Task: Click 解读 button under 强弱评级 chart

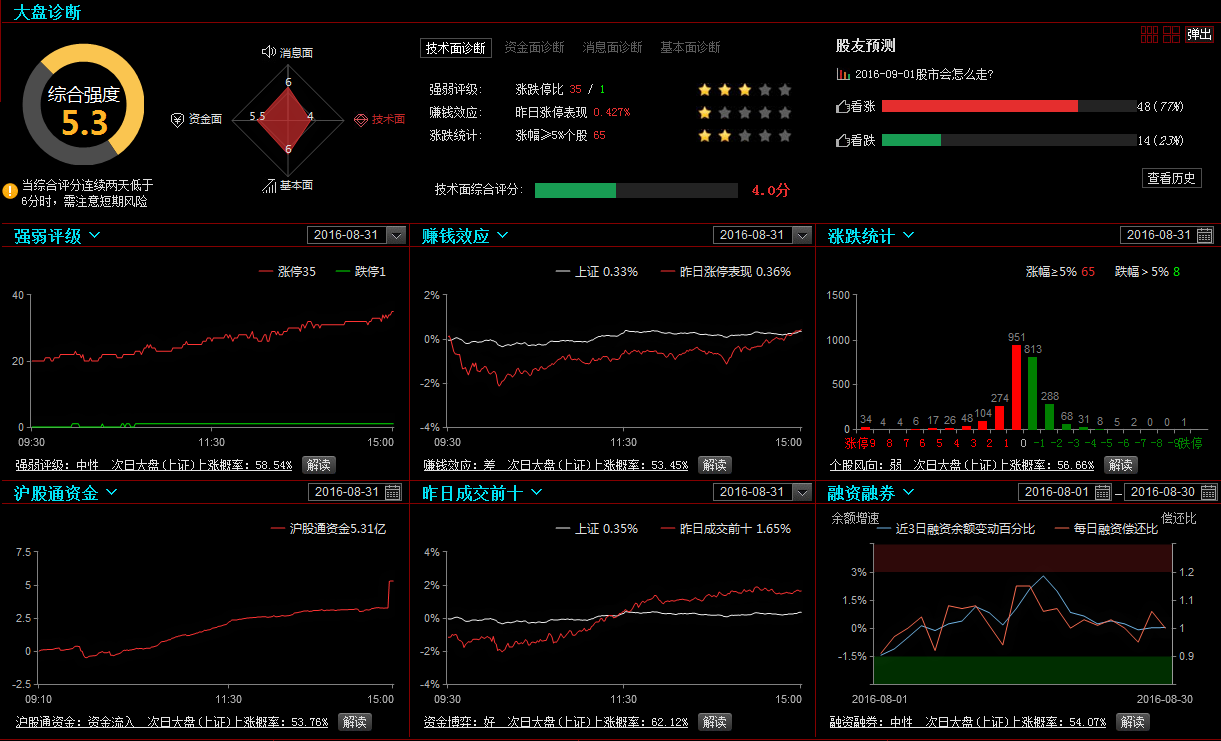Action: [318, 465]
